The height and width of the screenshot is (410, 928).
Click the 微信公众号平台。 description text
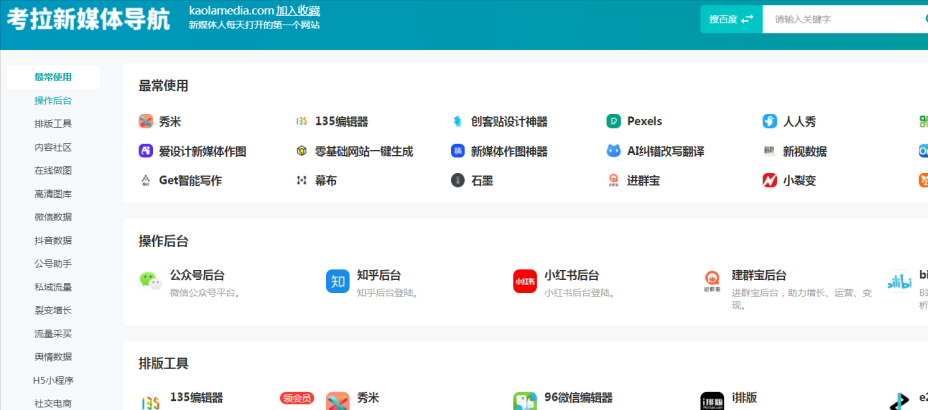click(x=205, y=293)
